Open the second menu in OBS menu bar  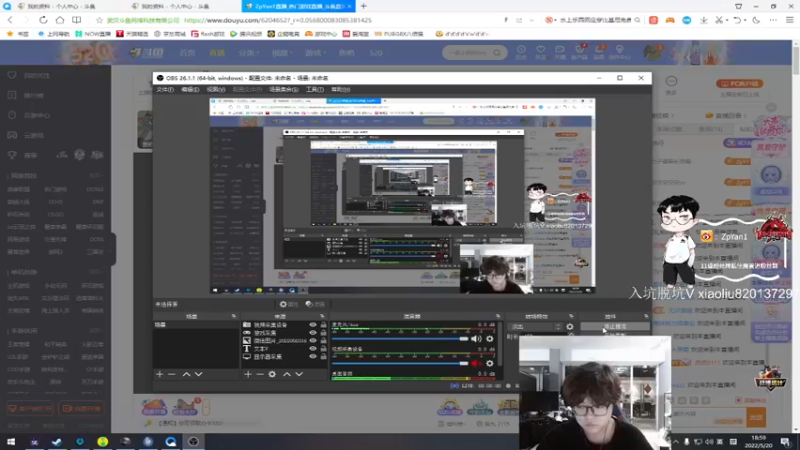(x=190, y=89)
